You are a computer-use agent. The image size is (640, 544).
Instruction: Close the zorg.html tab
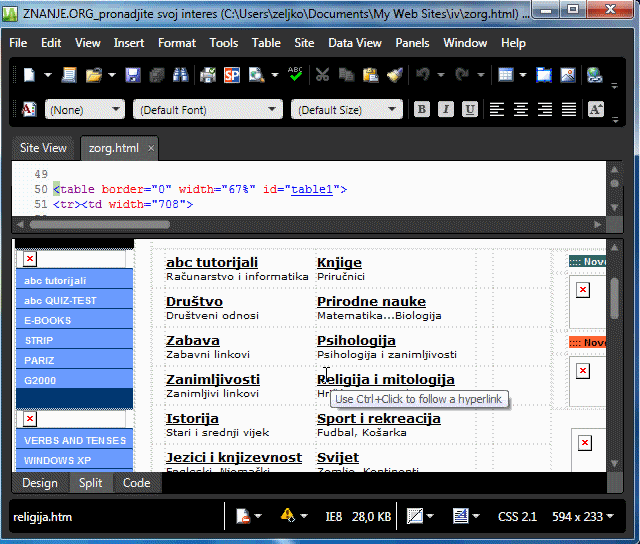coord(151,148)
